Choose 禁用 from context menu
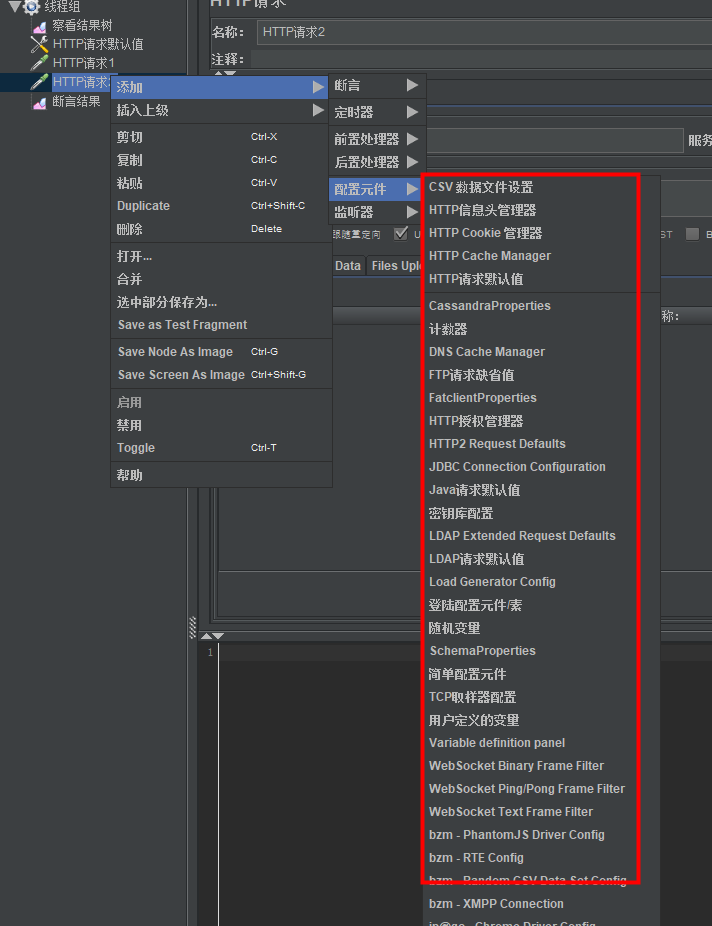The height and width of the screenshot is (926, 712). [221, 426]
